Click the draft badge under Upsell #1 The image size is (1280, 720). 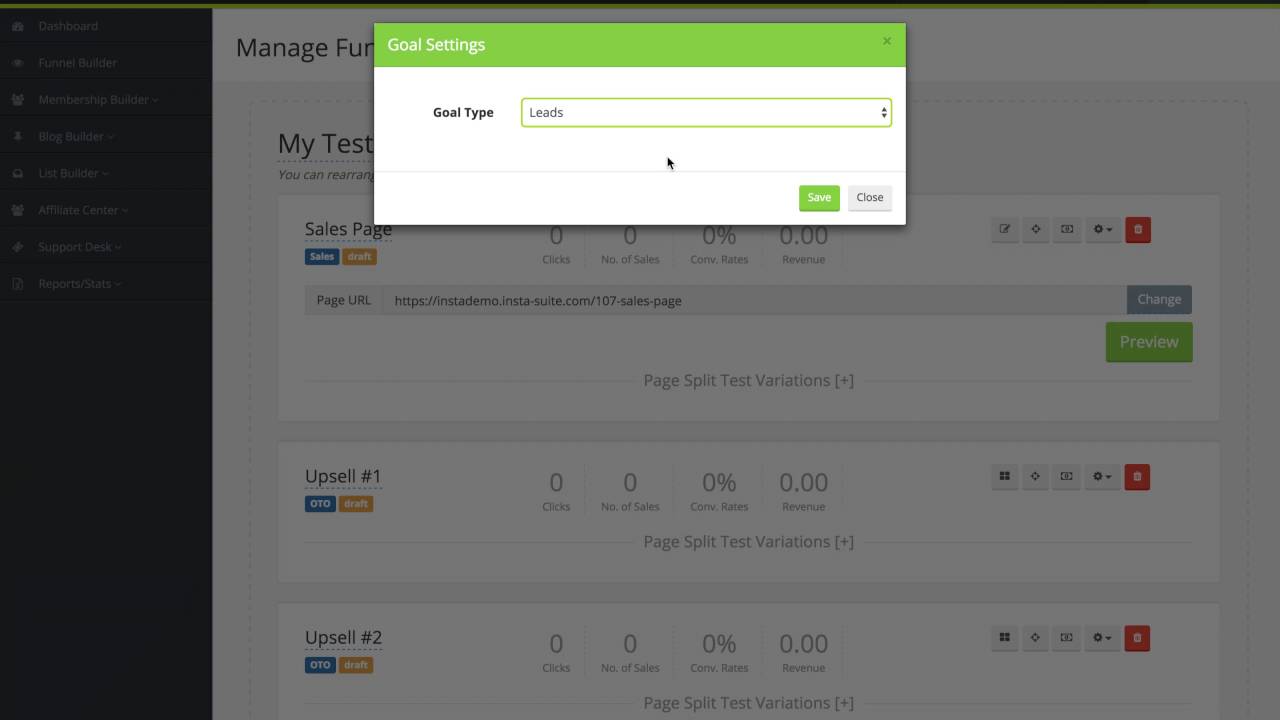356,504
